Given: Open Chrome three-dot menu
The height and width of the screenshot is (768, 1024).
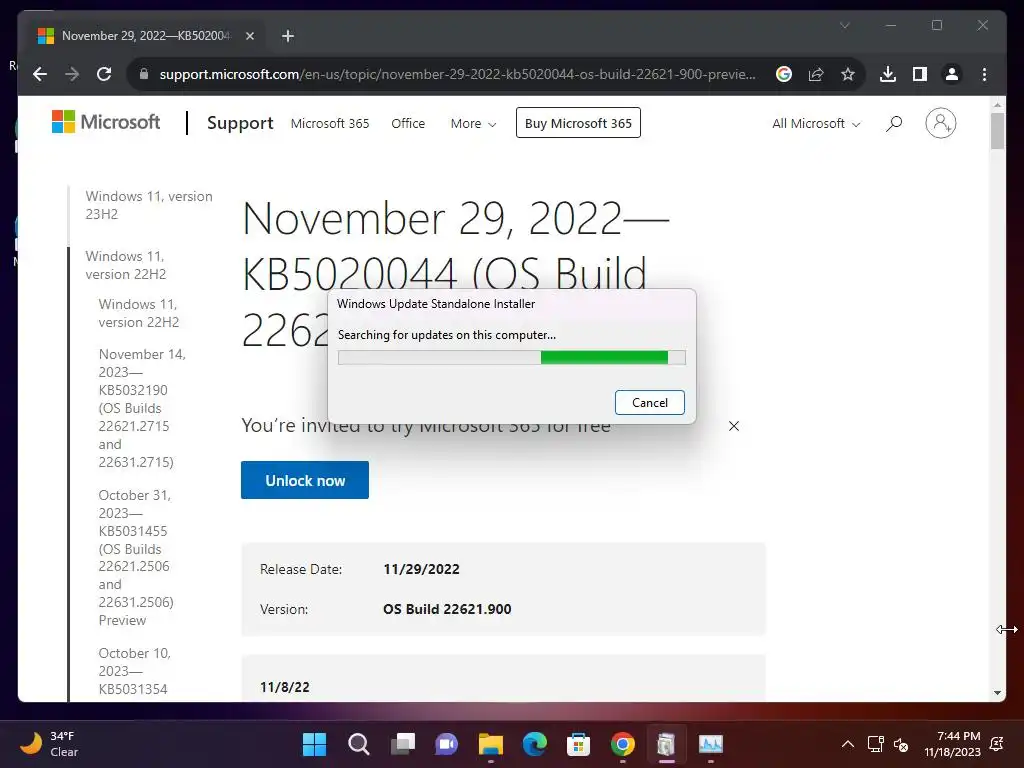Looking at the screenshot, I should pos(984,74).
